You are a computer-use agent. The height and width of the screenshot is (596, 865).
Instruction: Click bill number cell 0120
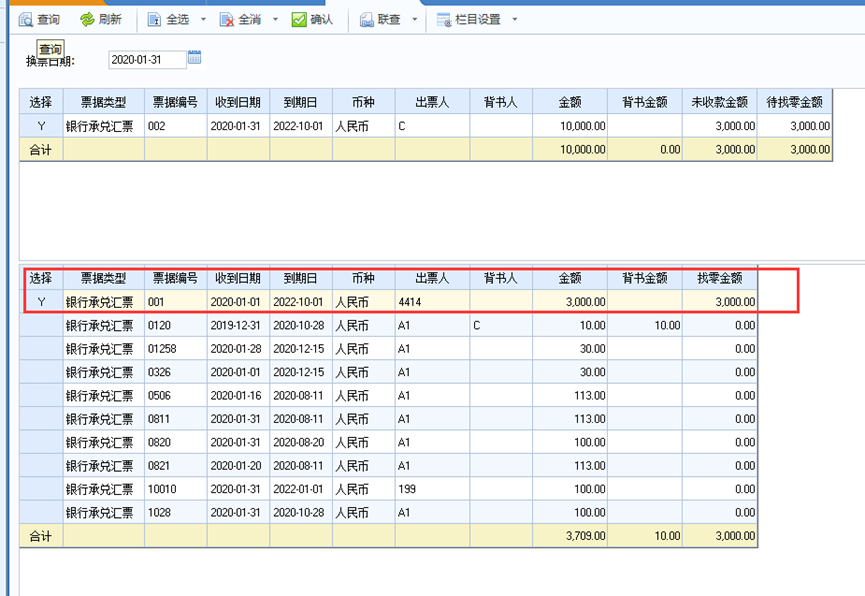click(x=175, y=326)
